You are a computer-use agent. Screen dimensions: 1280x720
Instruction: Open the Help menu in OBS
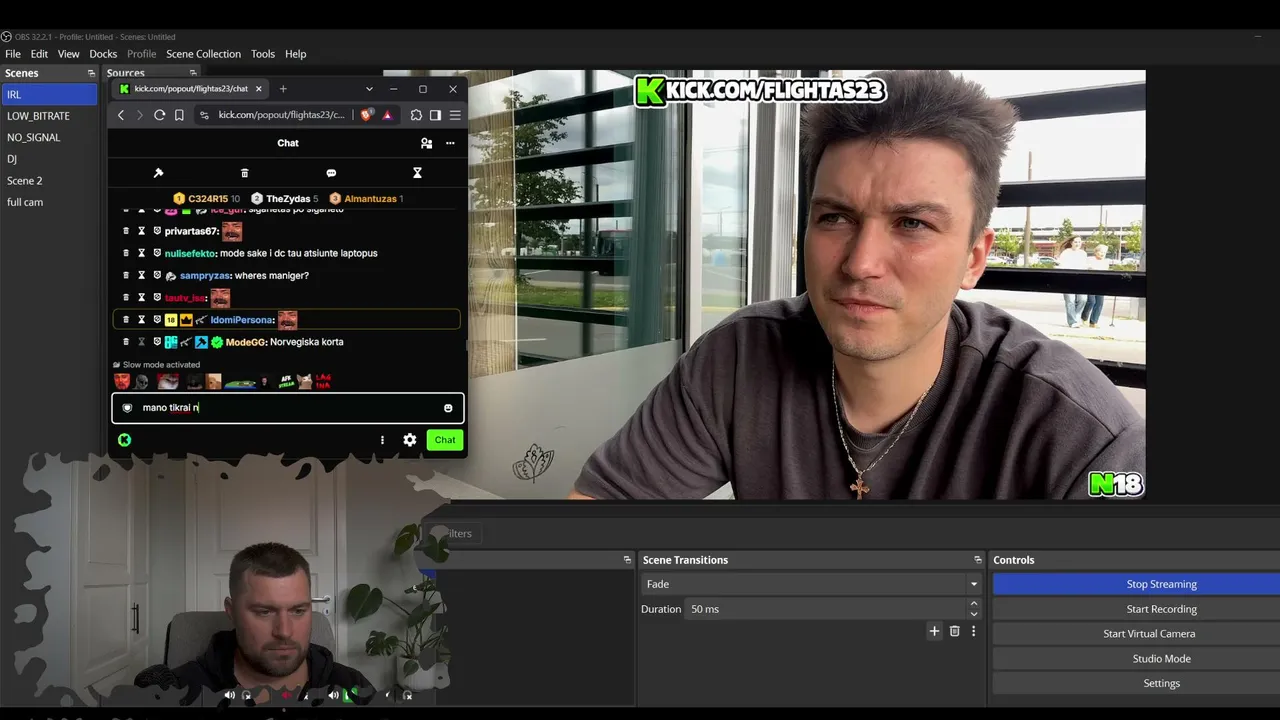click(295, 54)
